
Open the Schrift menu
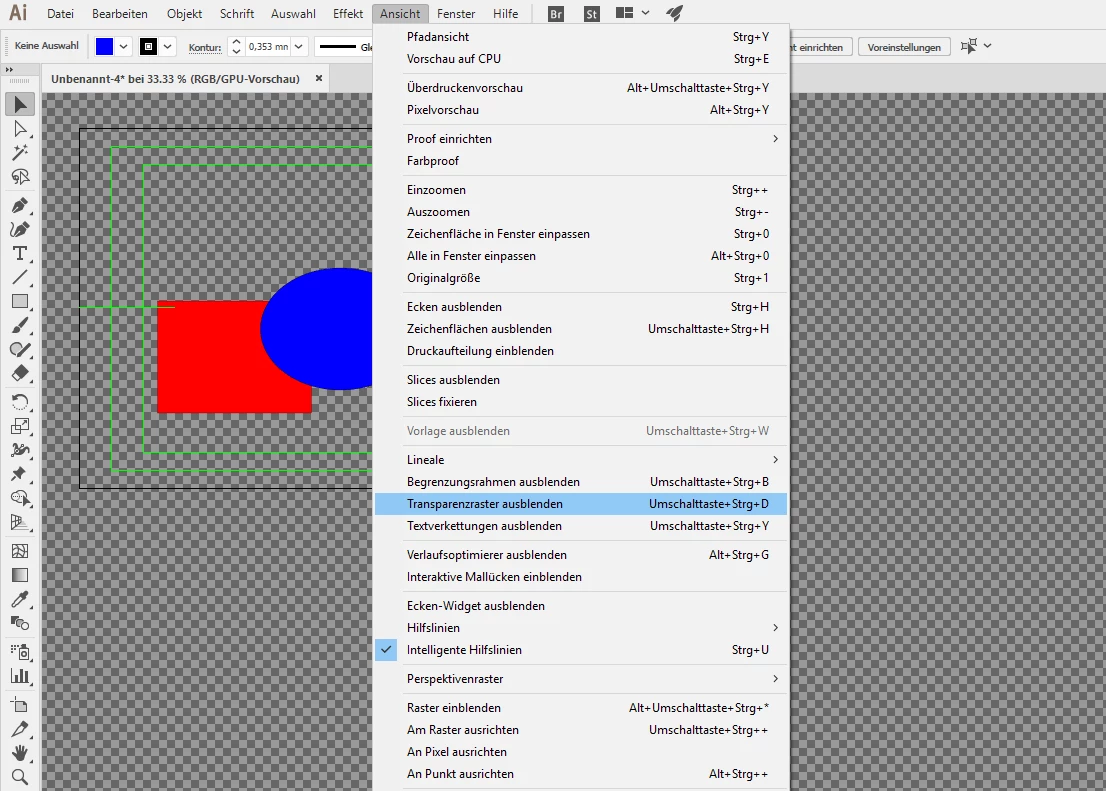[237, 13]
